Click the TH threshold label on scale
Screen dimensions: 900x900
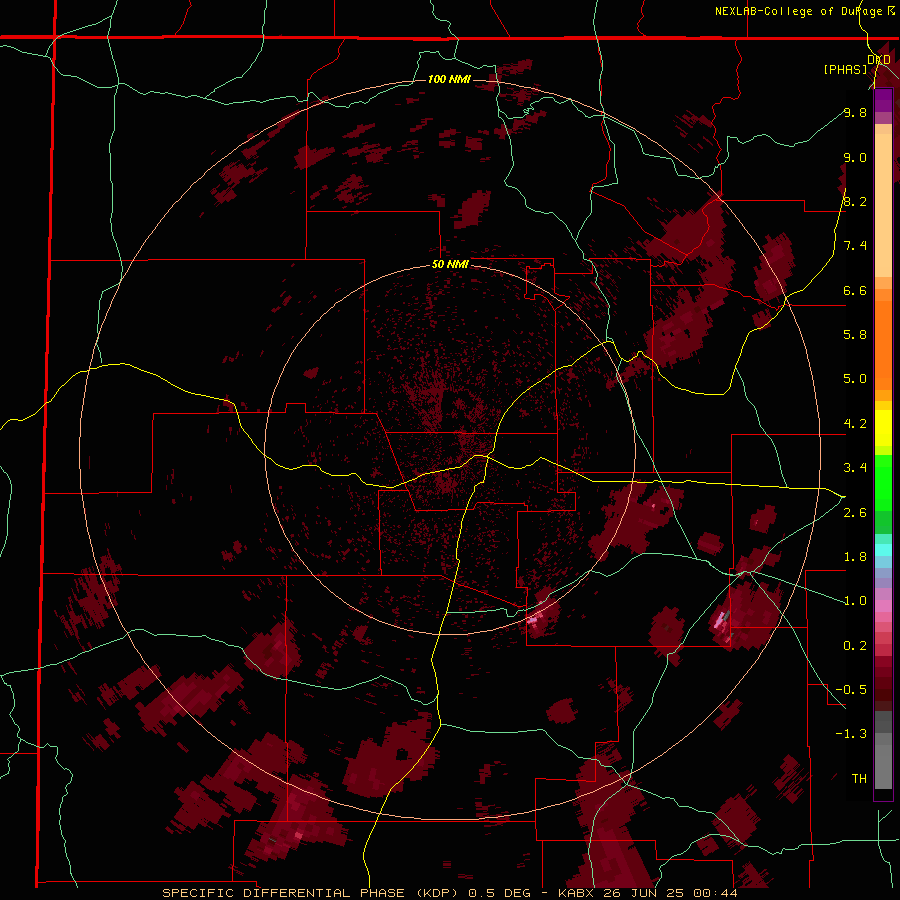click(x=859, y=778)
